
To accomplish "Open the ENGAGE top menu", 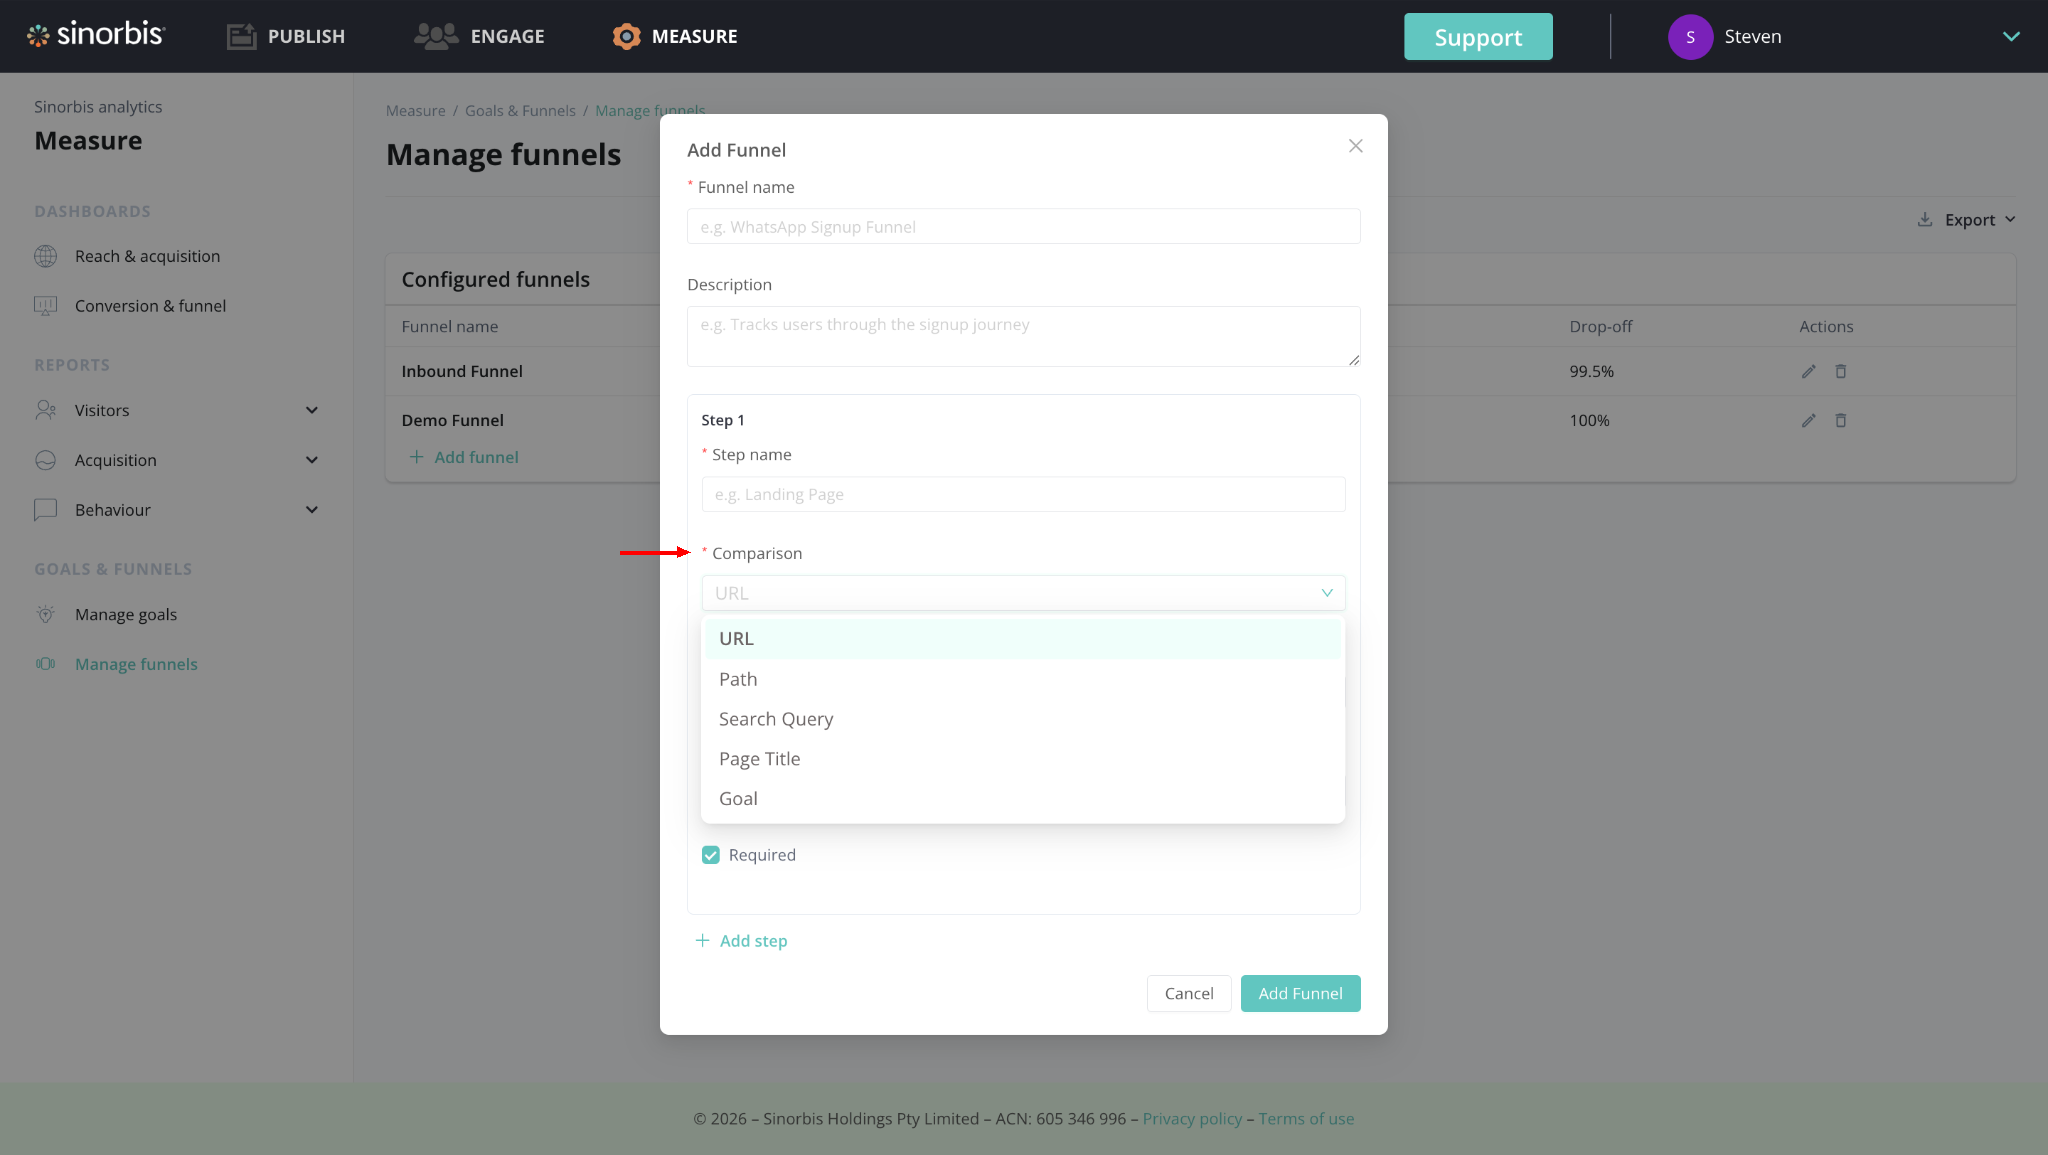I will click(507, 36).
